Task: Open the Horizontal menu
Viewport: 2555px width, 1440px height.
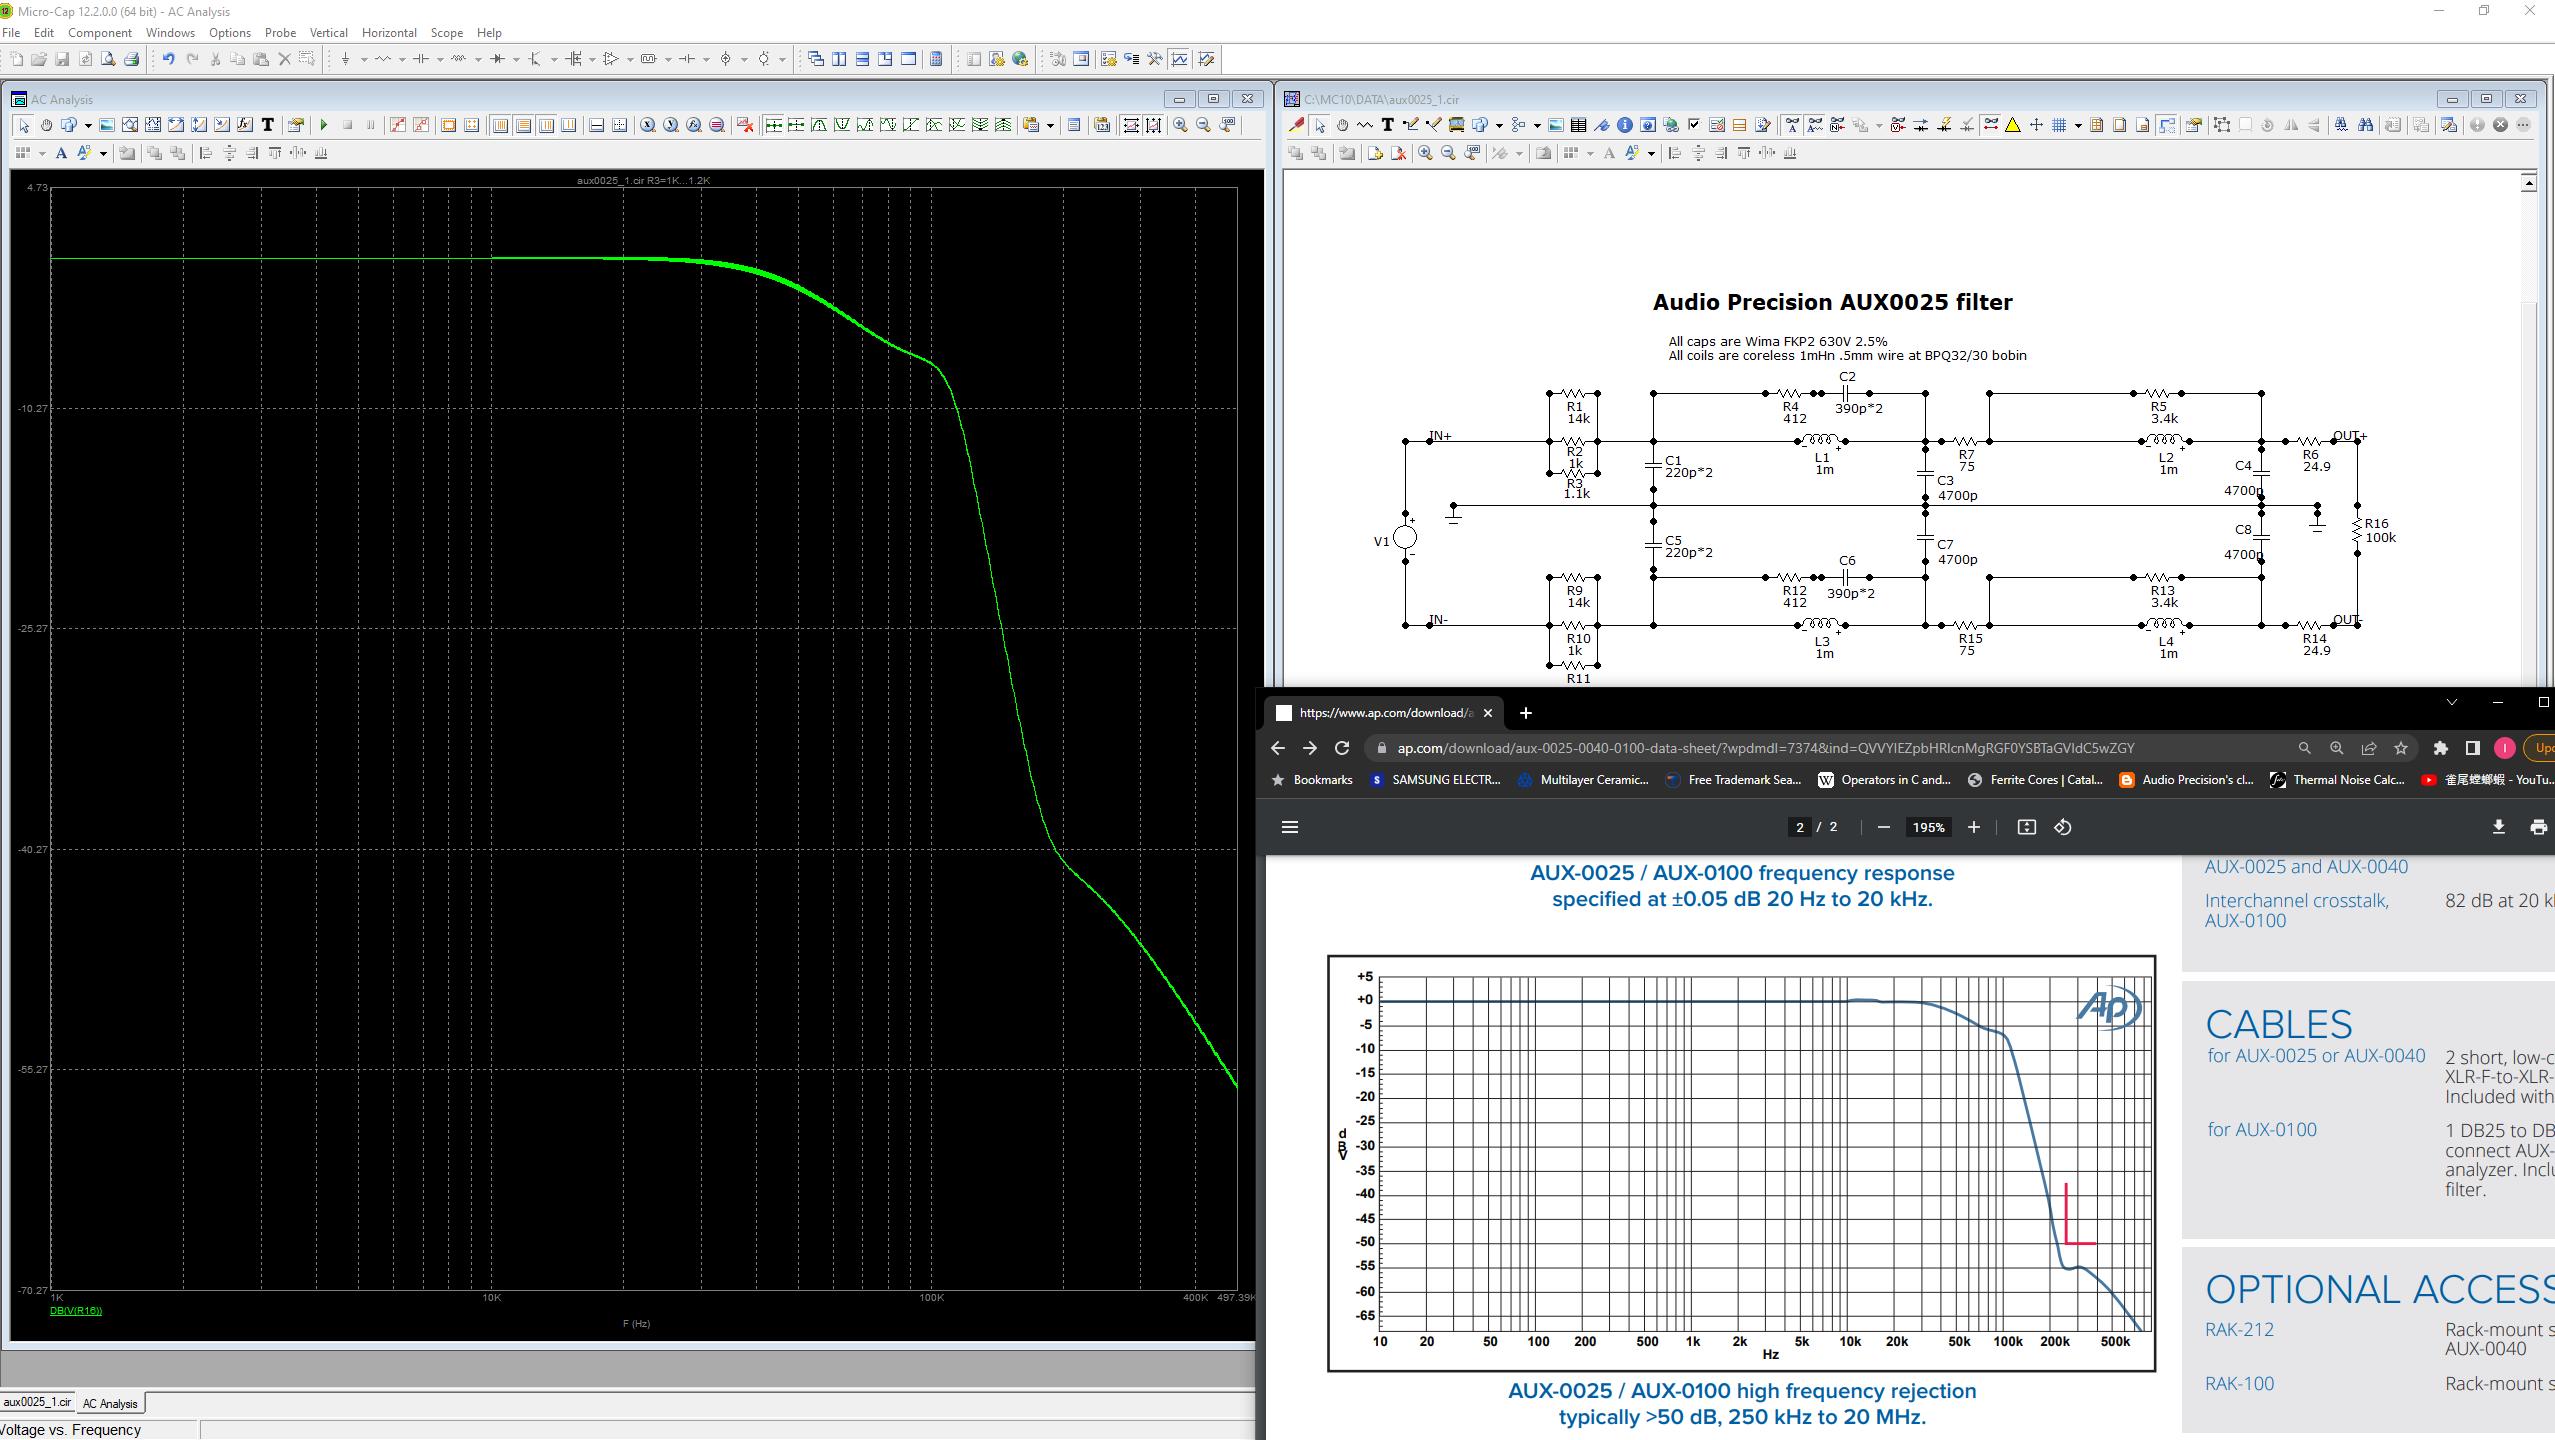Action: point(389,33)
